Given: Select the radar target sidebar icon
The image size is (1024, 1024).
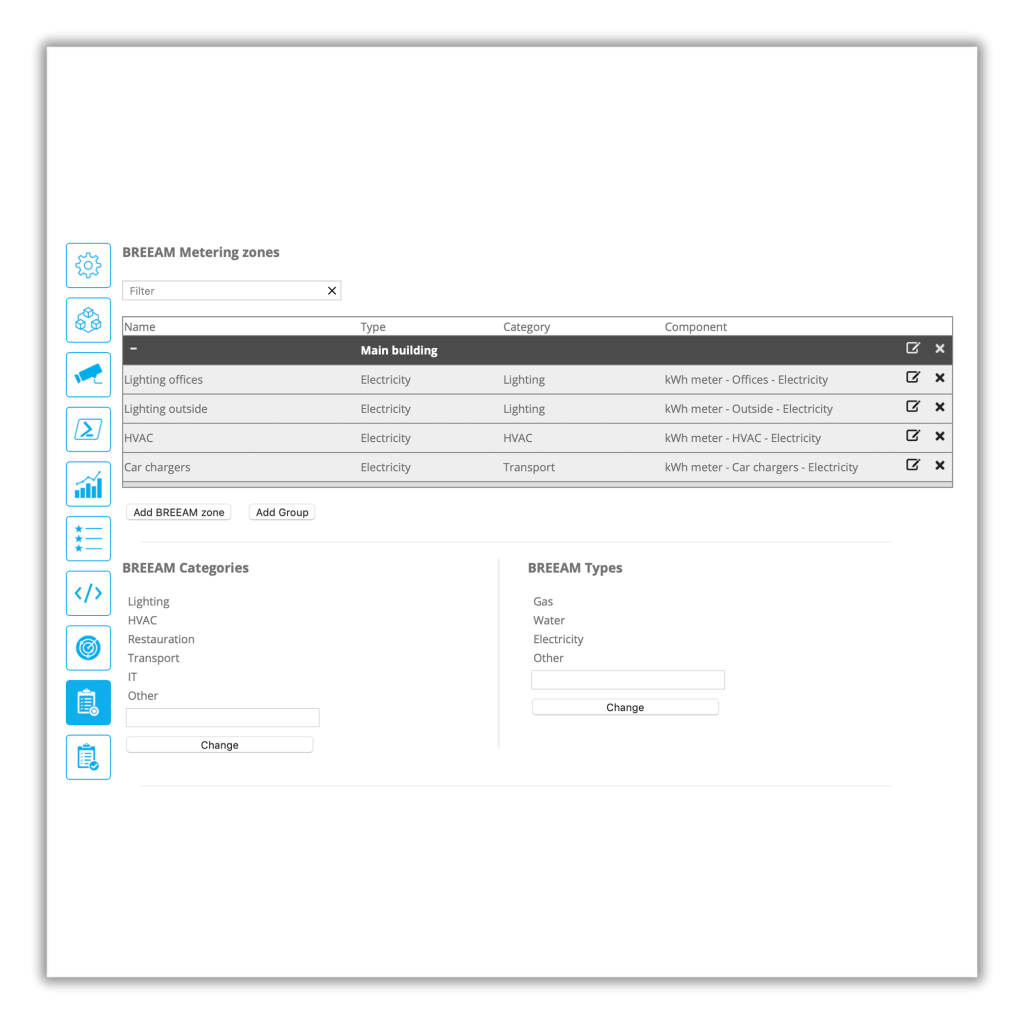Looking at the screenshot, I should tap(88, 648).
